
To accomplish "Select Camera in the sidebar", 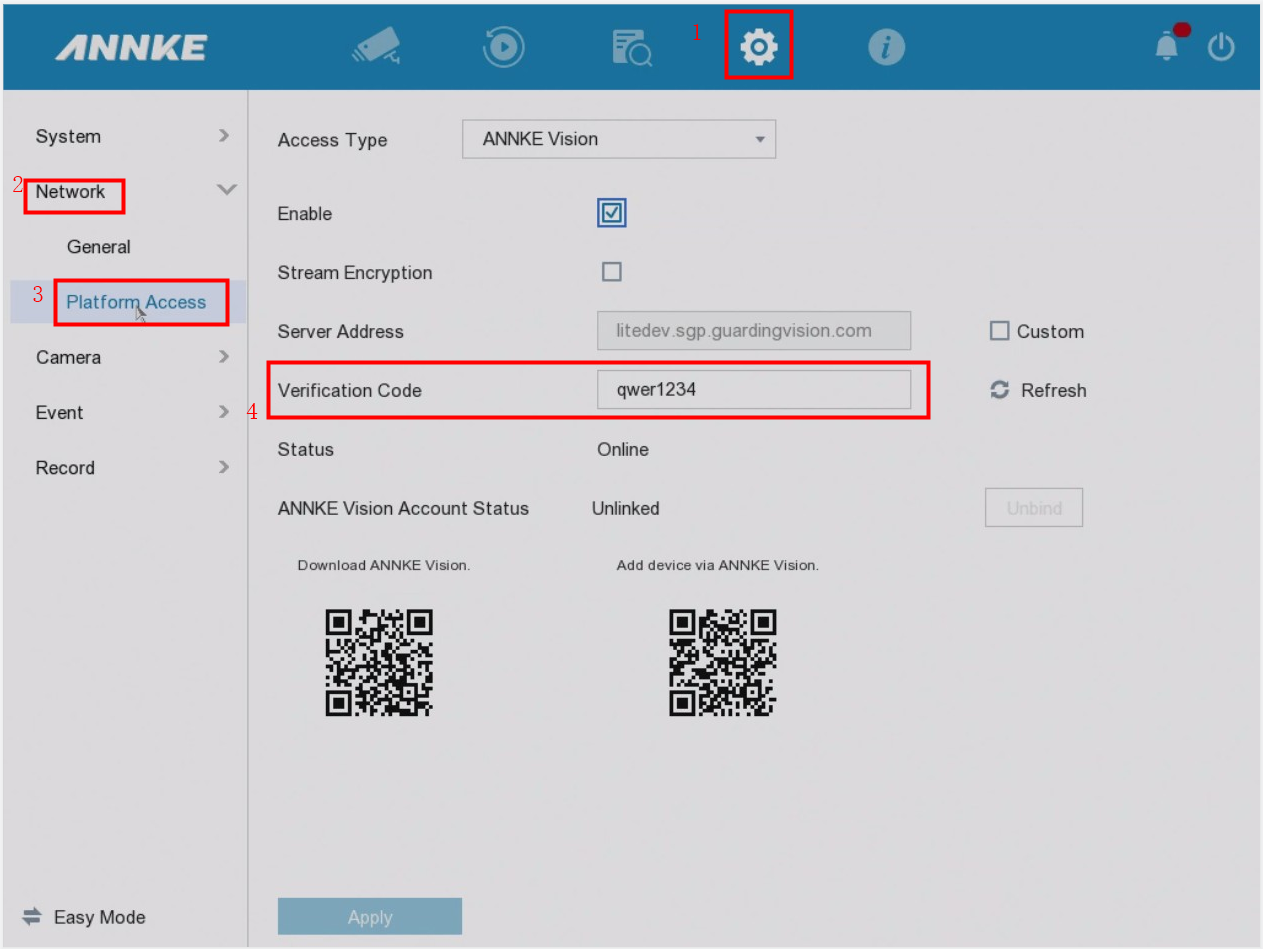I will 68,357.
